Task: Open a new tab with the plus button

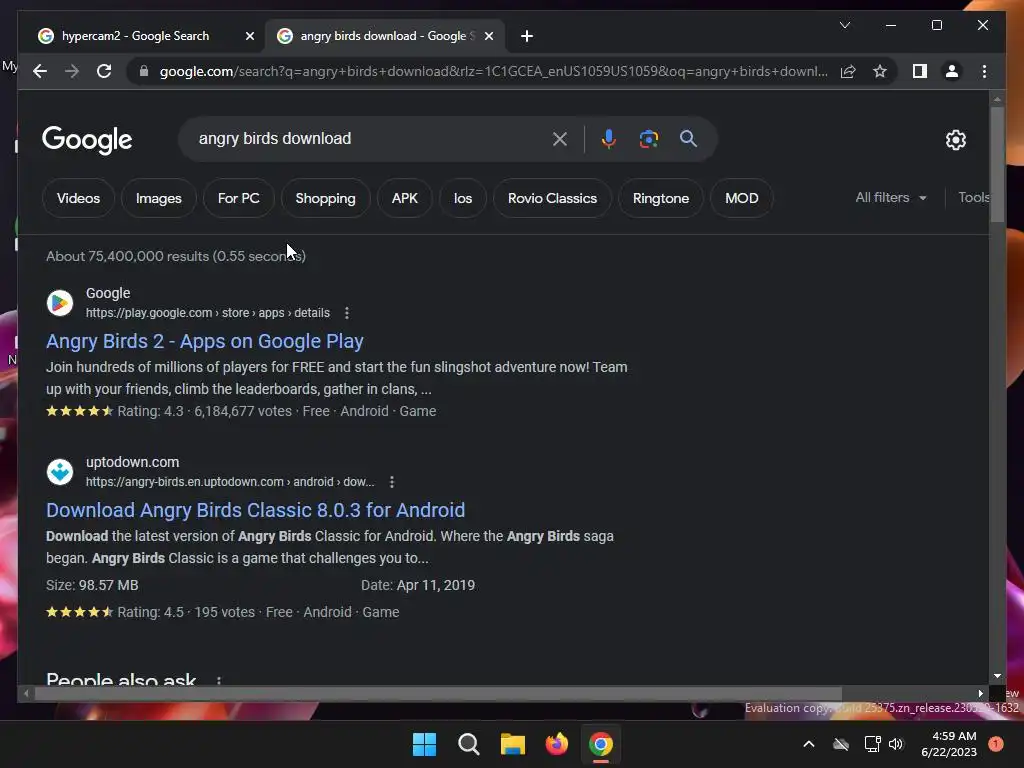Action: pyautogui.click(x=527, y=36)
